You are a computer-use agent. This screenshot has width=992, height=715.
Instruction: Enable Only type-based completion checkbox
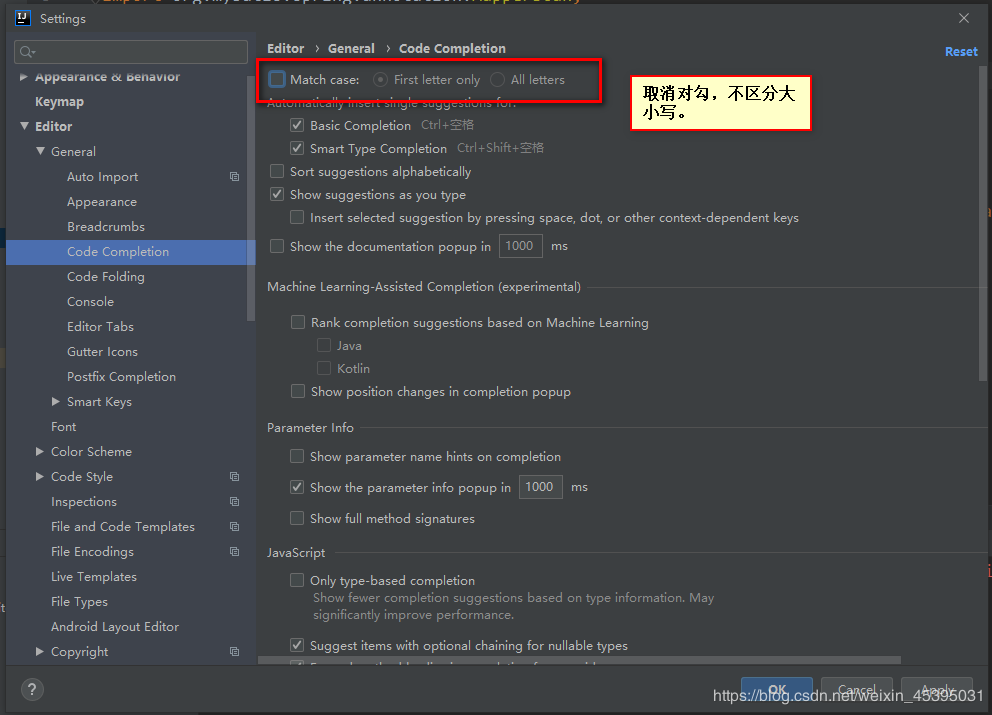pyautogui.click(x=297, y=580)
